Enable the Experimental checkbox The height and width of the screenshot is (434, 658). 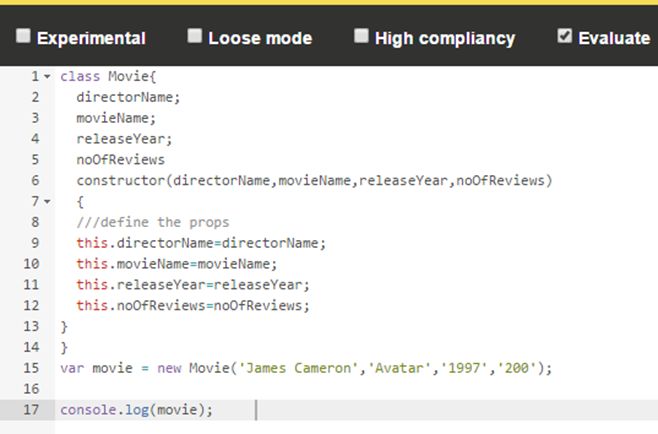coord(22,37)
